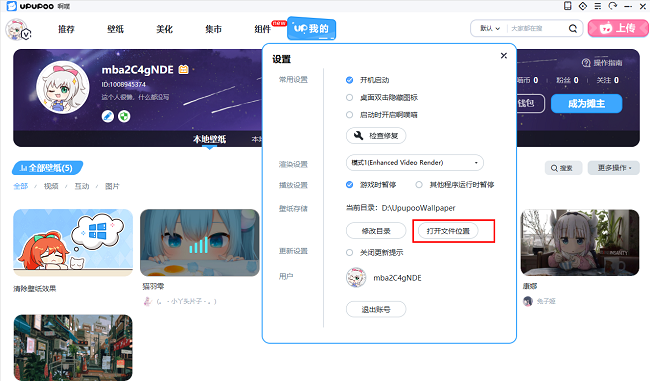Screen dimensions: 650x381
Task: Open the 集市 tab
Action: tap(213, 29)
